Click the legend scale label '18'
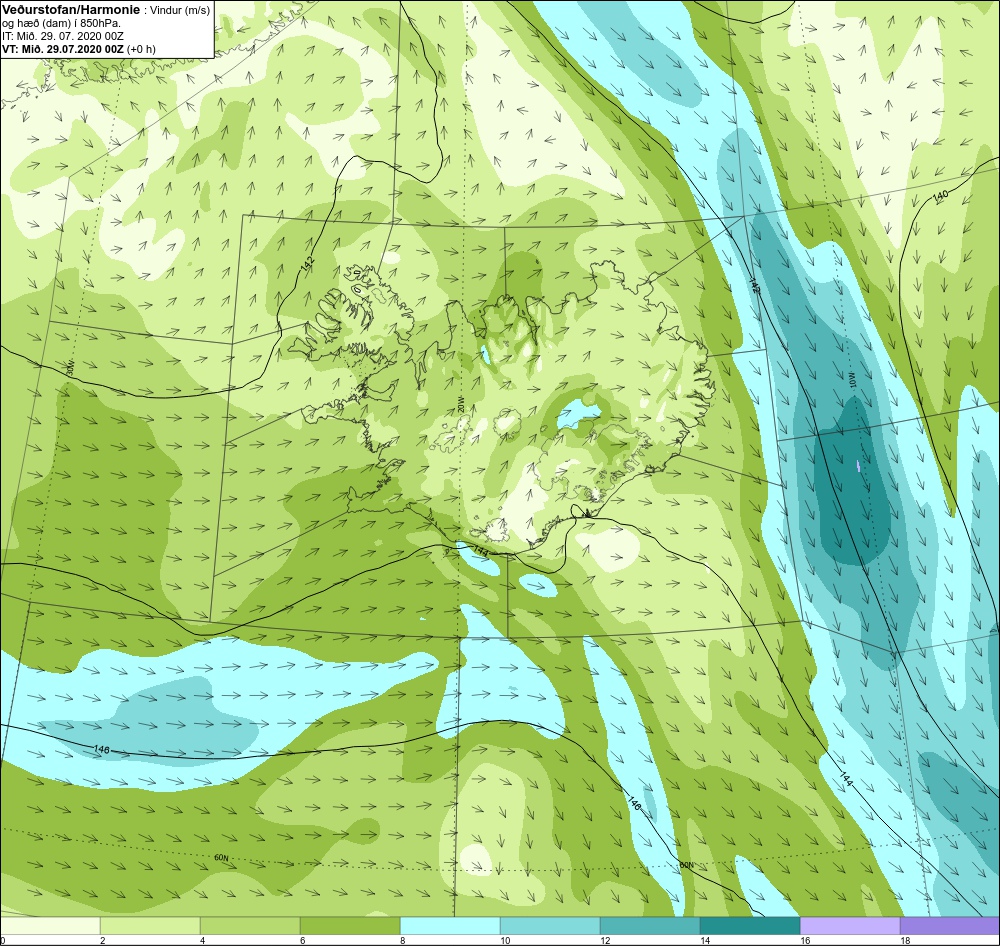Image resolution: width=1000 pixels, height=946 pixels. pyautogui.click(x=906, y=940)
